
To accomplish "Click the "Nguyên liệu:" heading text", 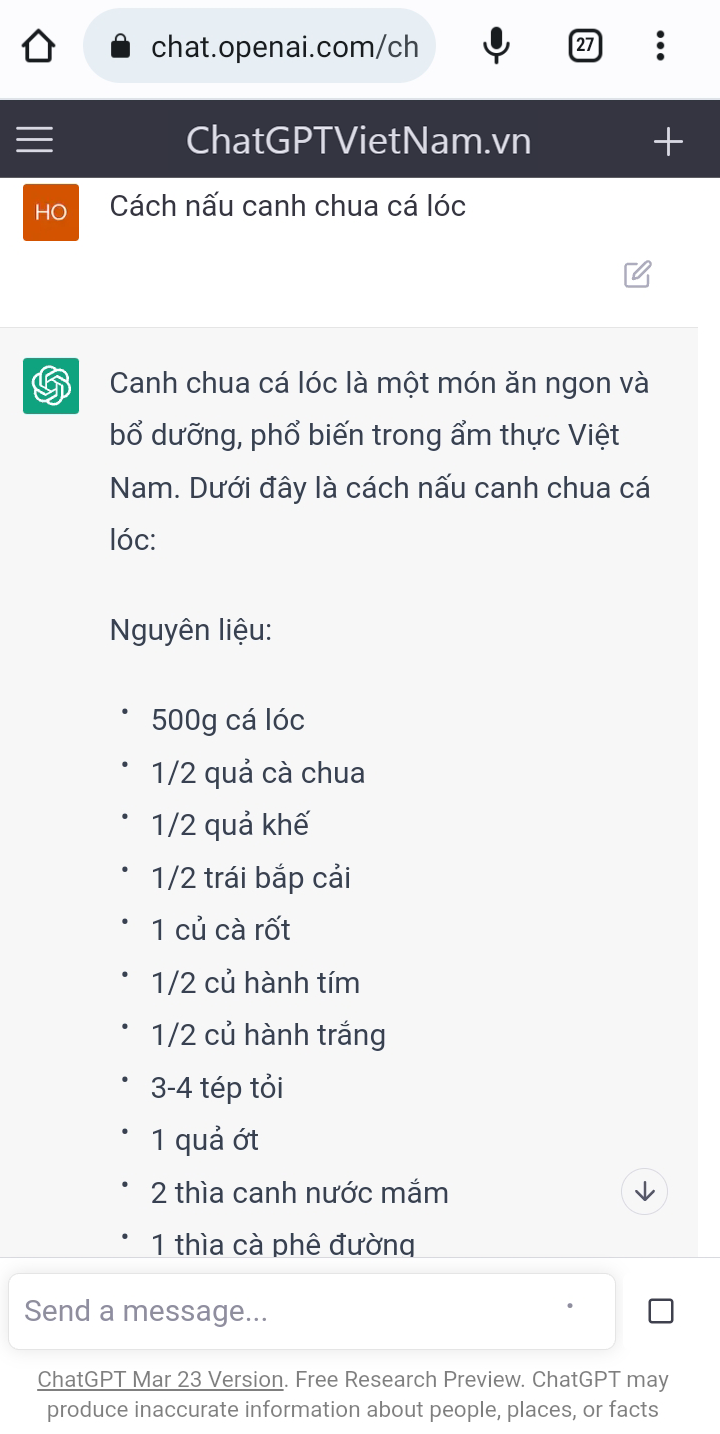I will pos(191,631).
